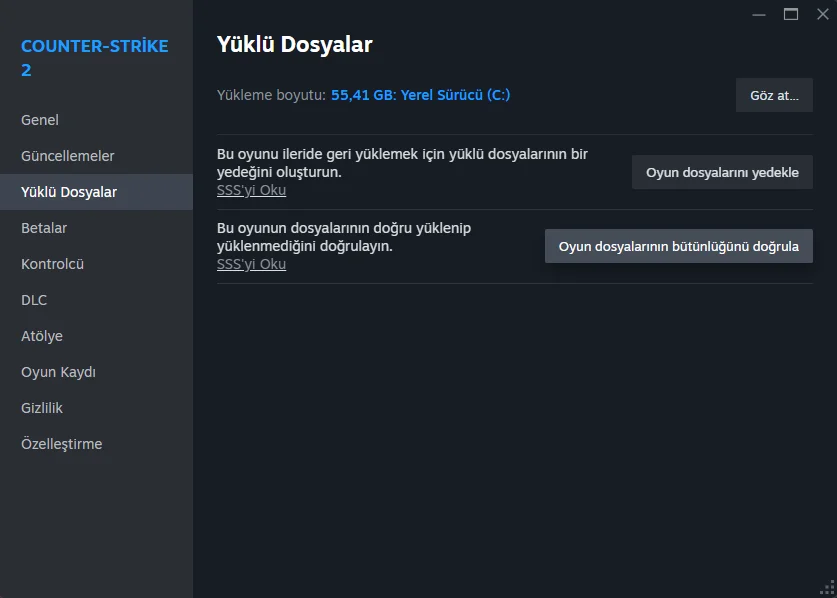Screen dimensions: 837x598
Task: Open SSS'yi Oku link under verify description
Action: pos(251,264)
